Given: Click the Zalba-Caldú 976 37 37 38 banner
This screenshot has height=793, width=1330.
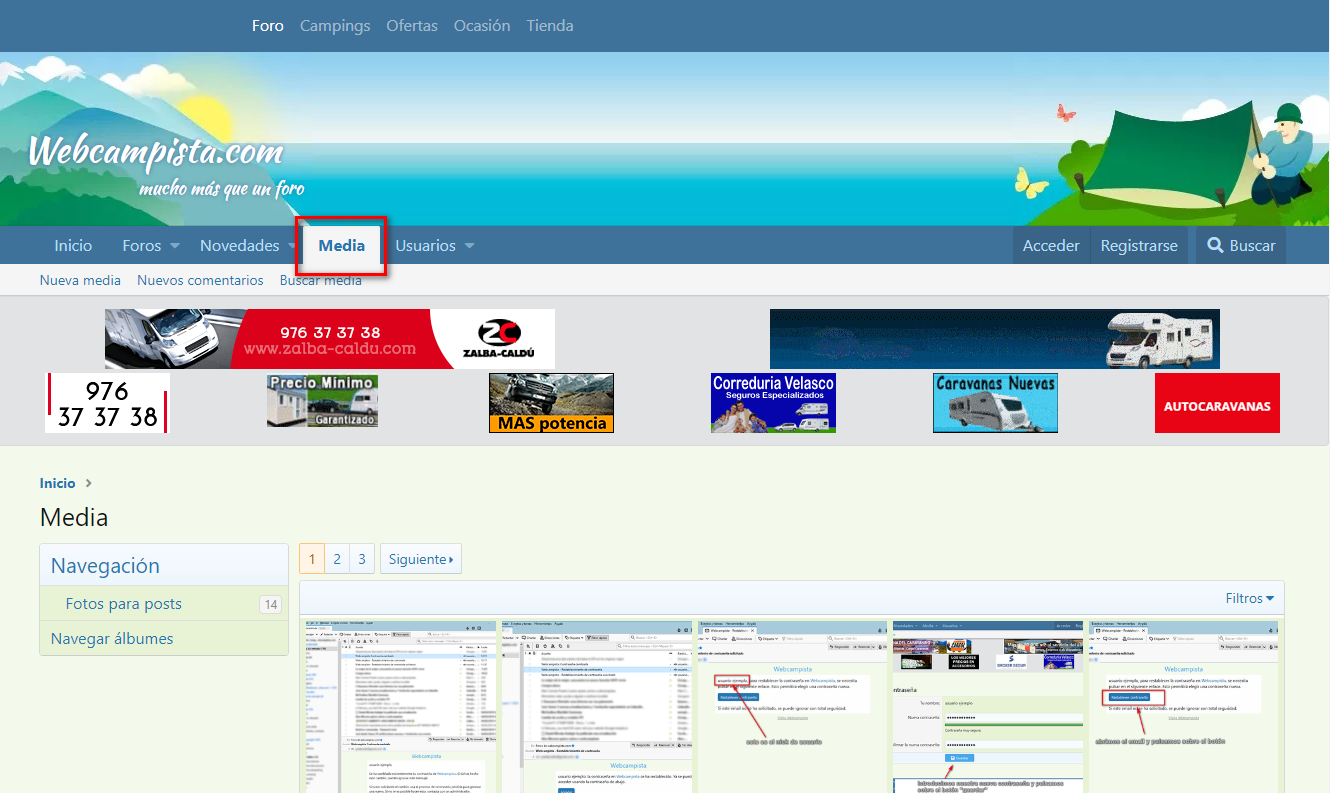Looking at the screenshot, I should tap(330, 339).
